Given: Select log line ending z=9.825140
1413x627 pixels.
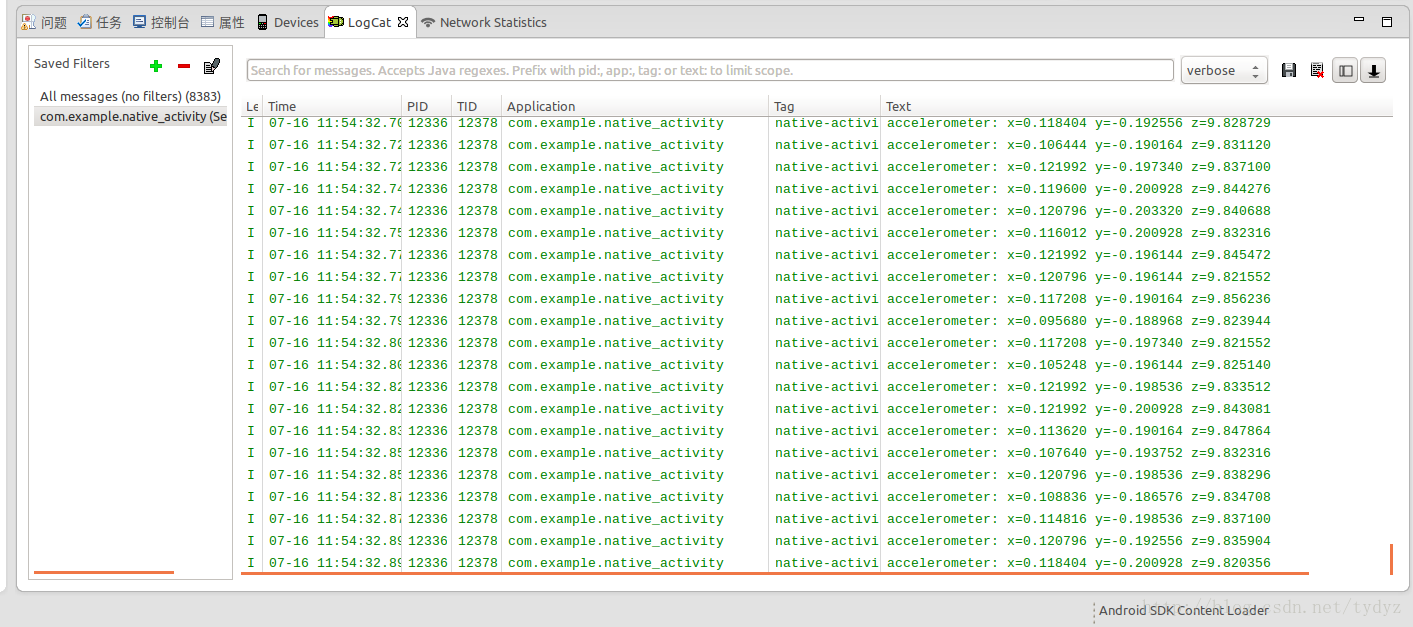Looking at the screenshot, I should 818,365.
